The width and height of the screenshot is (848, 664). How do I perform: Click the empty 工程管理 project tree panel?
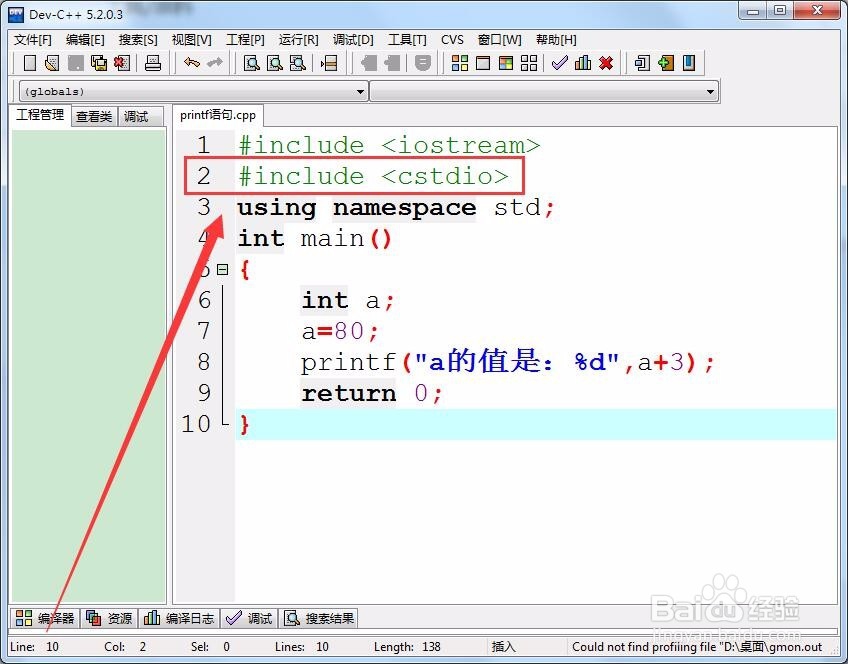(89, 366)
